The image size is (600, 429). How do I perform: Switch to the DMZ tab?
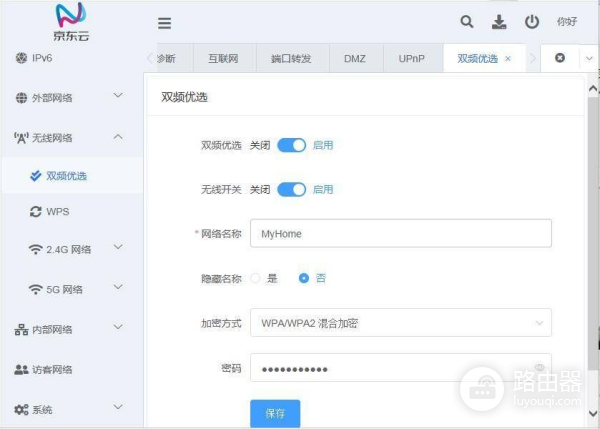coord(355,59)
